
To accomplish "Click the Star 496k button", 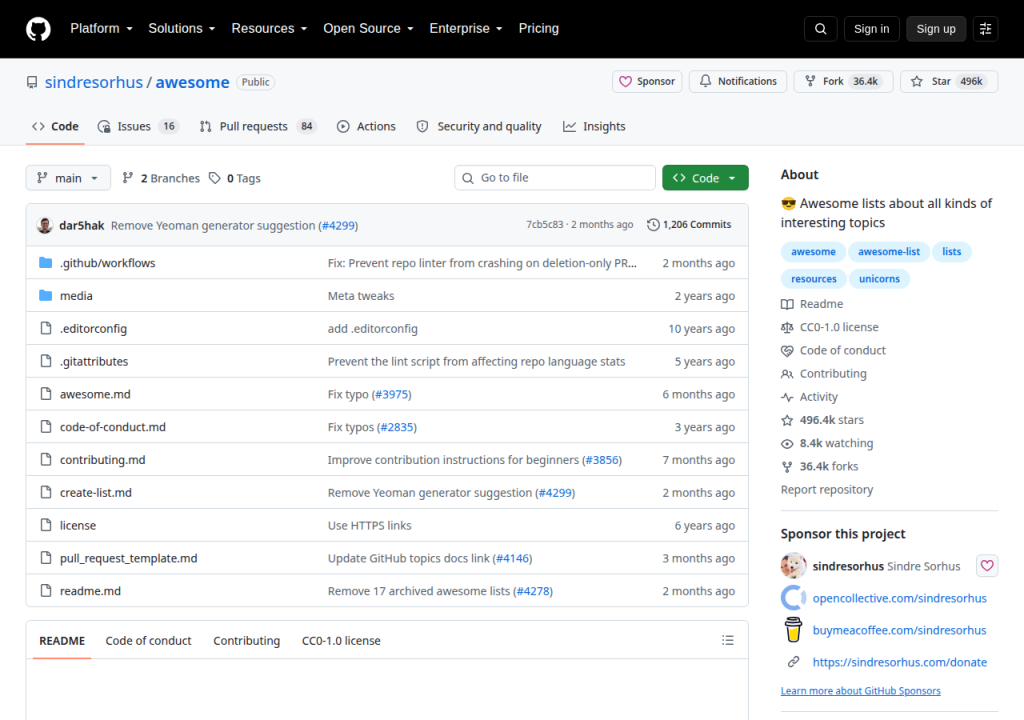I will 948,81.
